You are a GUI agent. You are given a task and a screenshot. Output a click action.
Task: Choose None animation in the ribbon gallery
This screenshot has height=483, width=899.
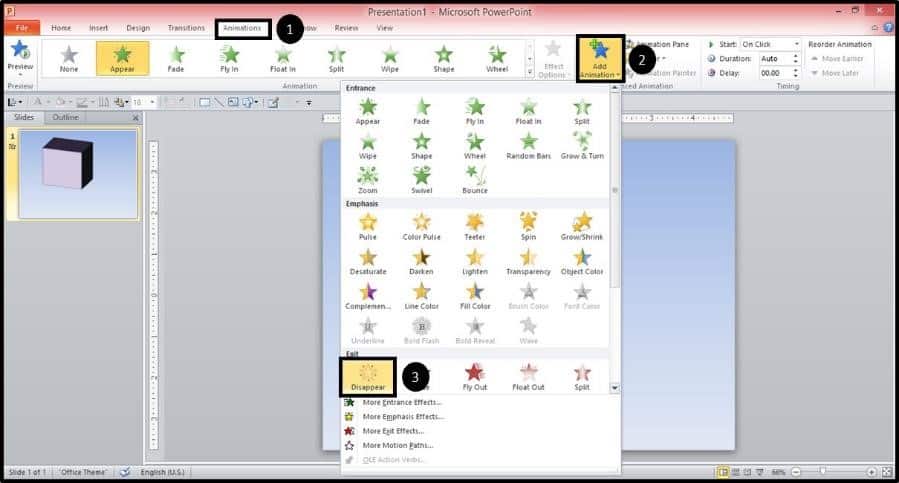point(69,59)
